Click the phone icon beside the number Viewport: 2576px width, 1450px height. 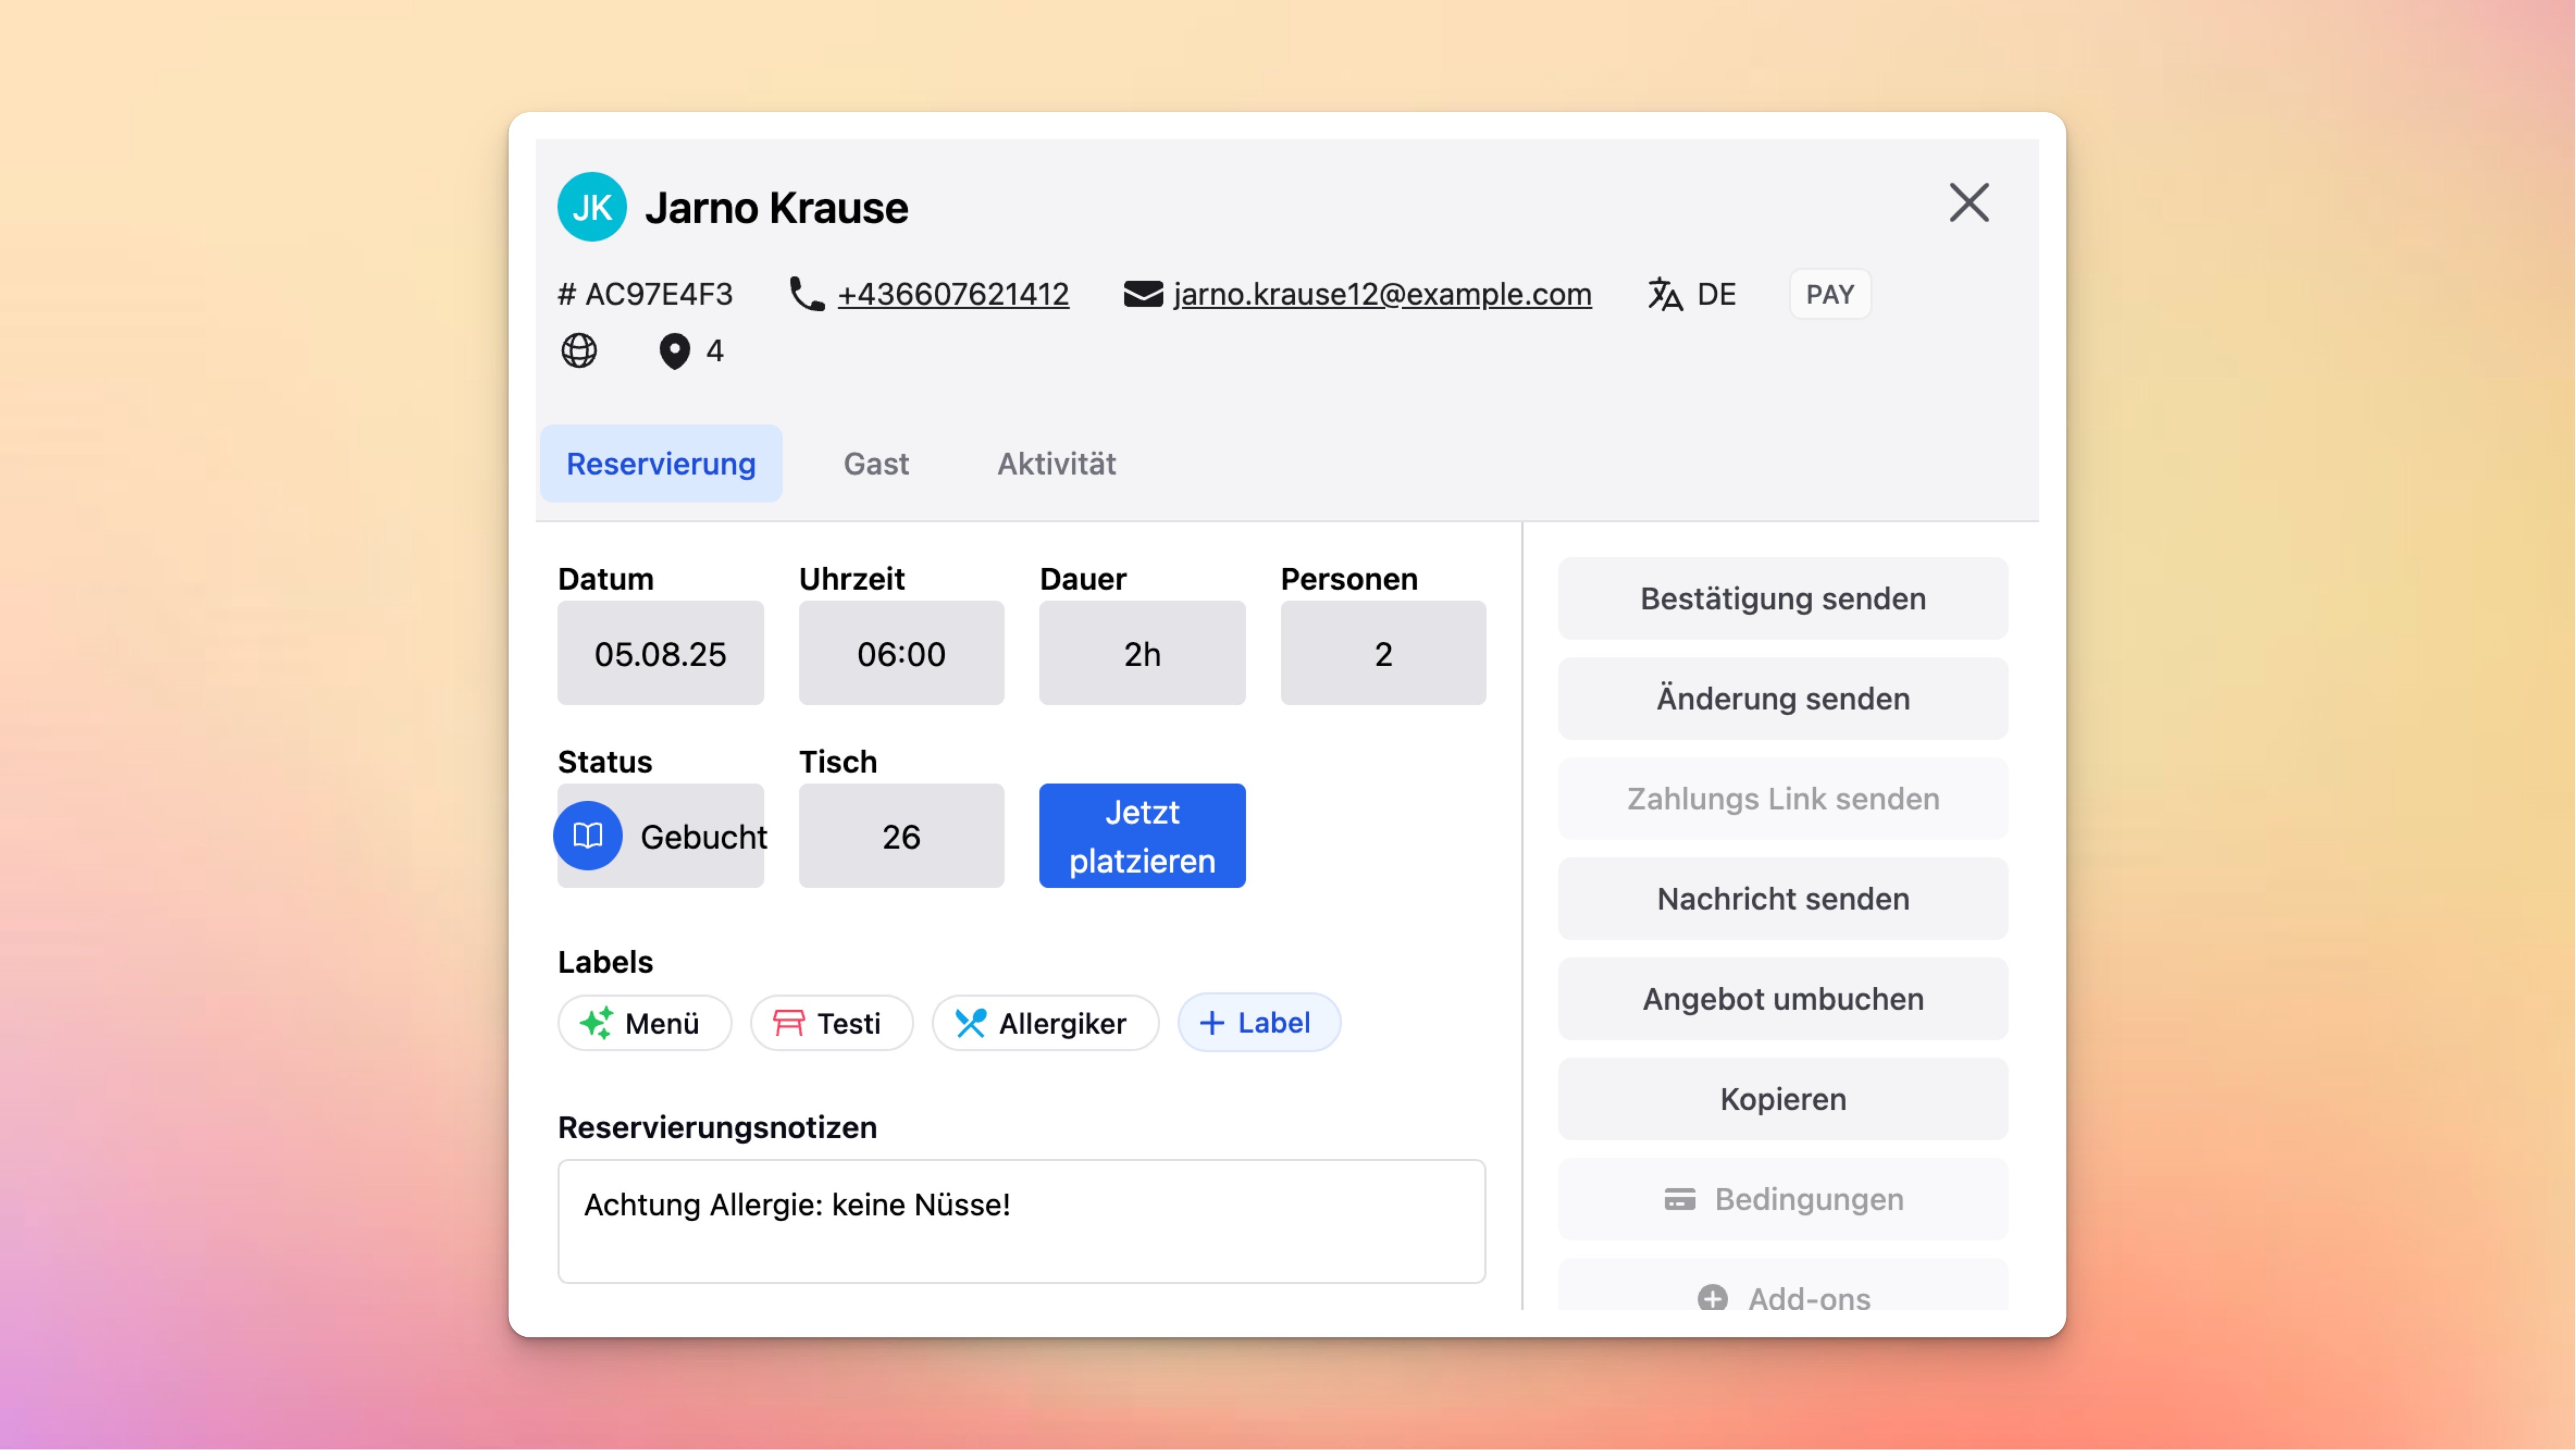click(806, 294)
